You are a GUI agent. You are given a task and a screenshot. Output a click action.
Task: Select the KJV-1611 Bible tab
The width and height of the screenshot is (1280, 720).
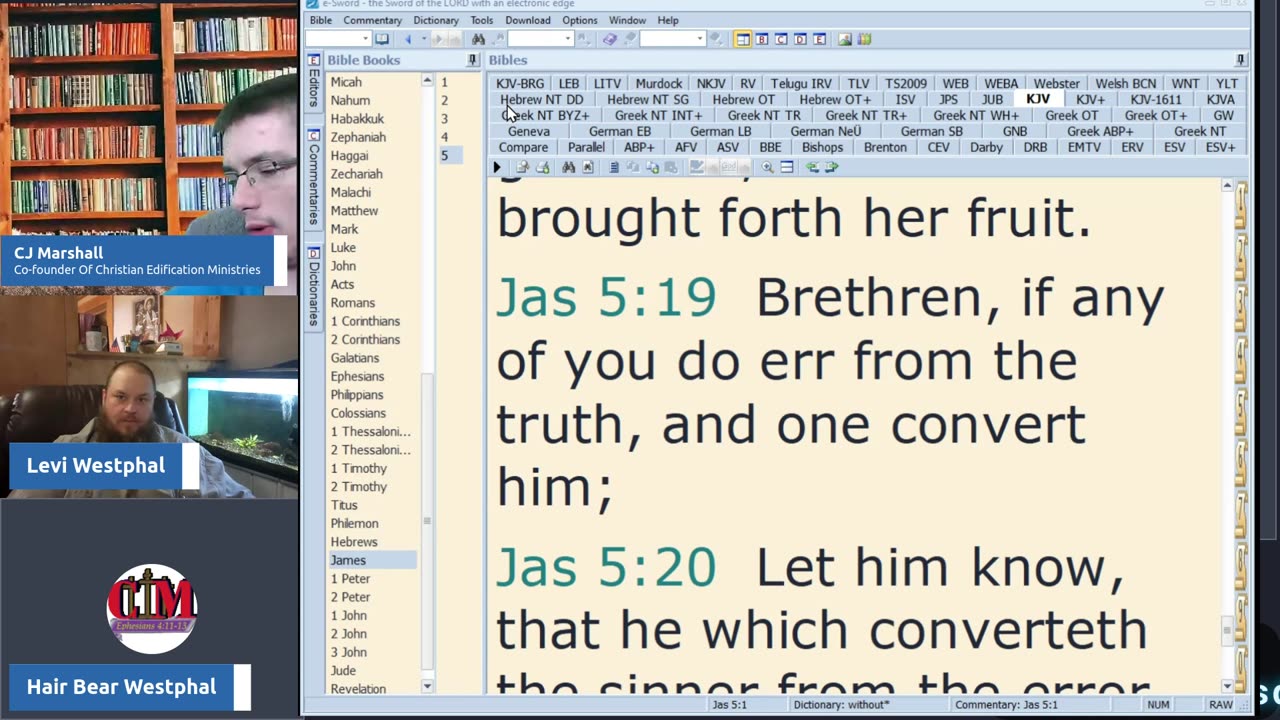[1156, 99]
